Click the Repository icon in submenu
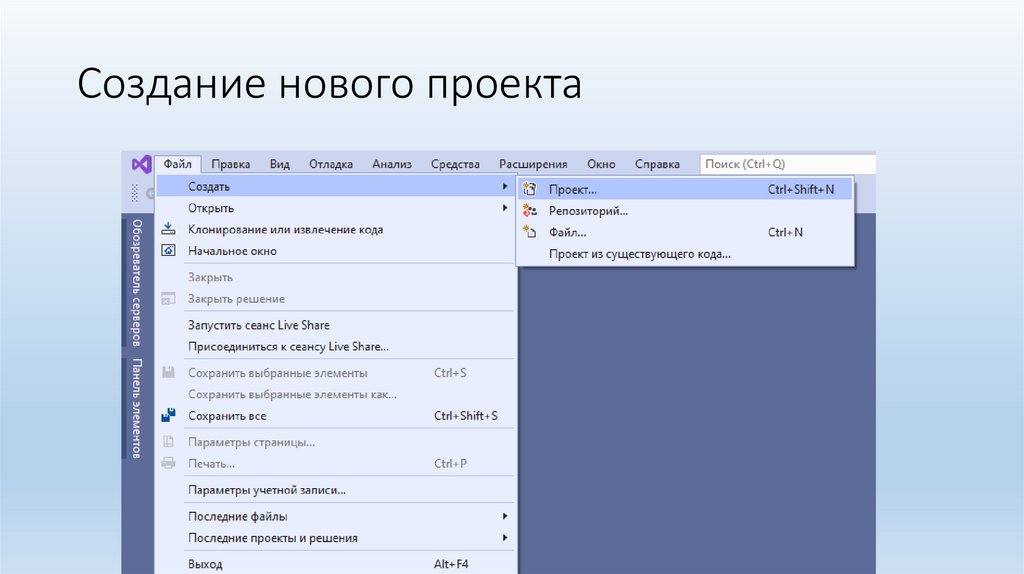The height and width of the screenshot is (574, 1024). 531,211
